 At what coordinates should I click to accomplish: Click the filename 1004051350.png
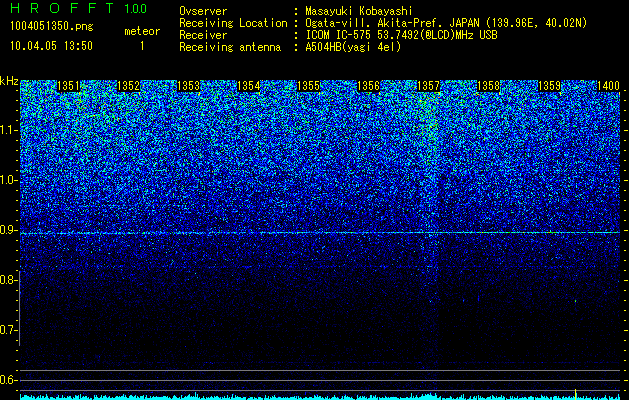pyautogui.click(x=52, y=27)
